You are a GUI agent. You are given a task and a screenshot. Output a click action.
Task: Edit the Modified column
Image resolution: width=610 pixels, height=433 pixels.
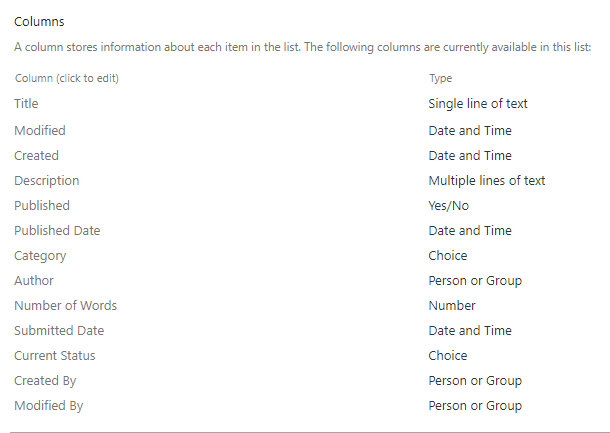[x=40, y=130]
